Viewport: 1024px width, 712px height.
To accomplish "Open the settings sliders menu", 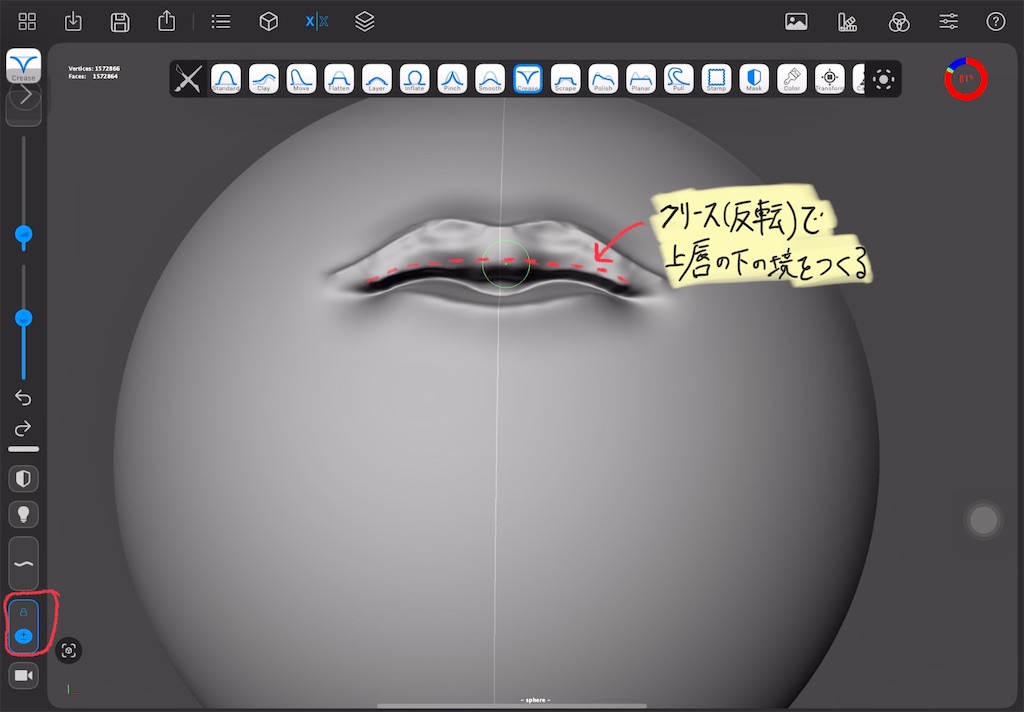I will coord(948,22).
